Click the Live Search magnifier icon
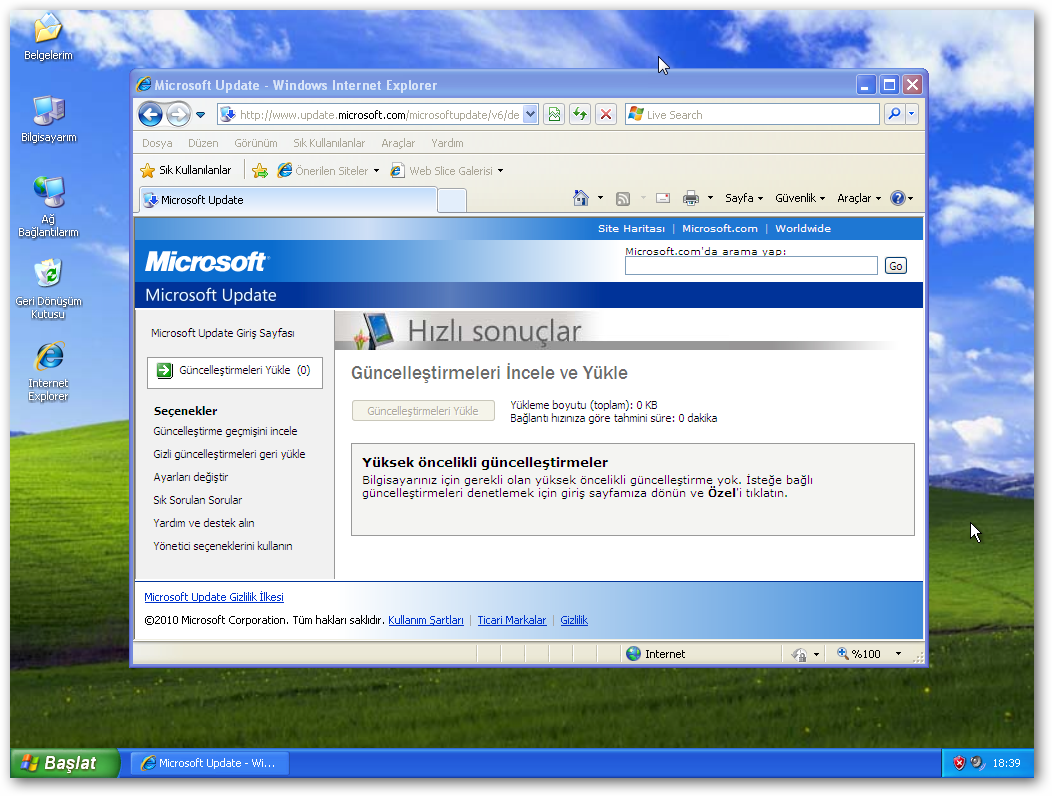This screenshot has height=796, width=1052. click(x=894, y=115)
